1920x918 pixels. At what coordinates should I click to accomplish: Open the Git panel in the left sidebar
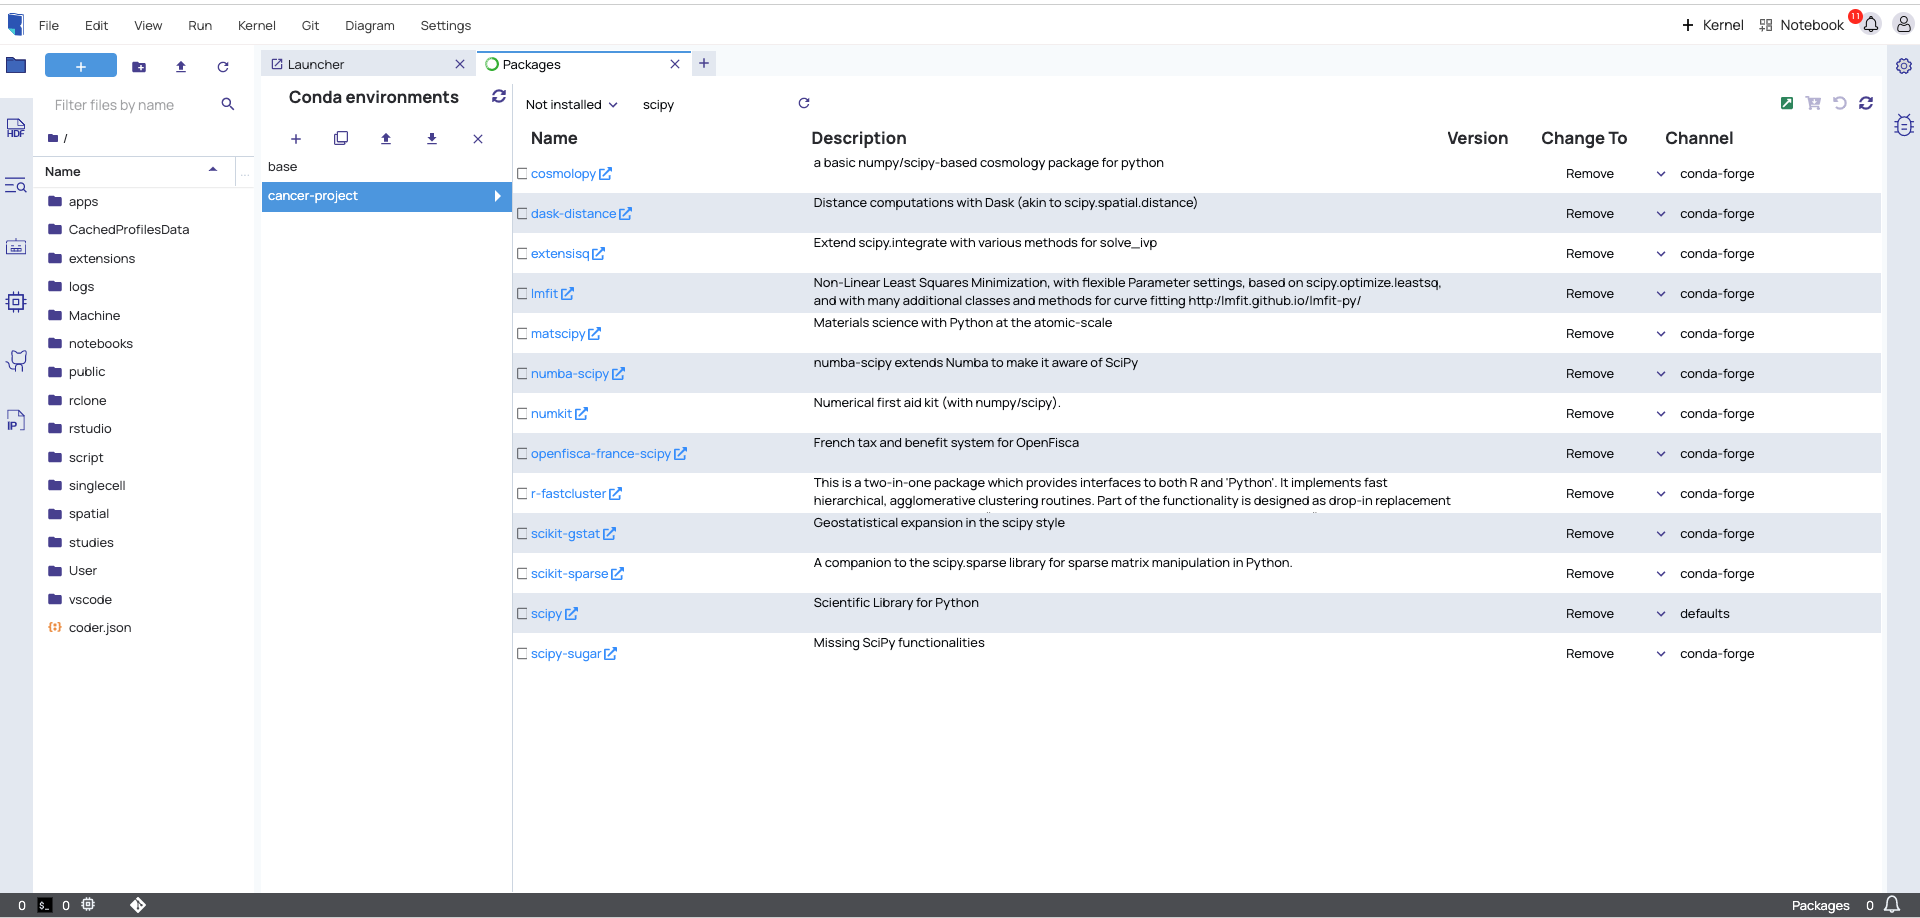pyautogui.click(x=16, y=360)
